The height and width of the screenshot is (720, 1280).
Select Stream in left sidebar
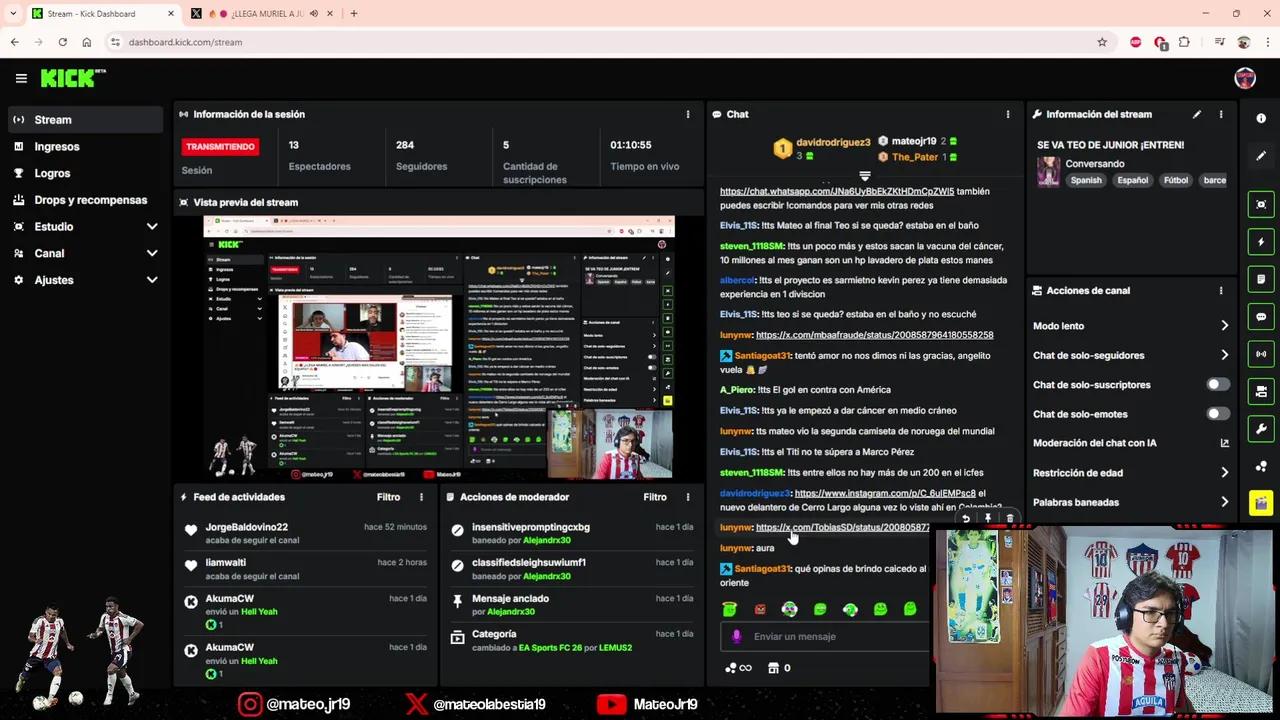pyautogui.click(x=85, y=119)
